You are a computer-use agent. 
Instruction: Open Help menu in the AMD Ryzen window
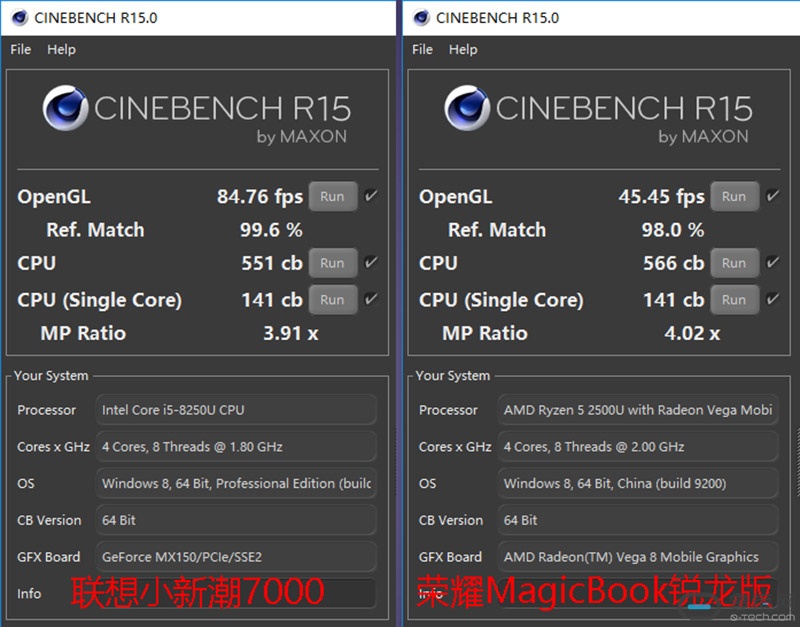463,49
